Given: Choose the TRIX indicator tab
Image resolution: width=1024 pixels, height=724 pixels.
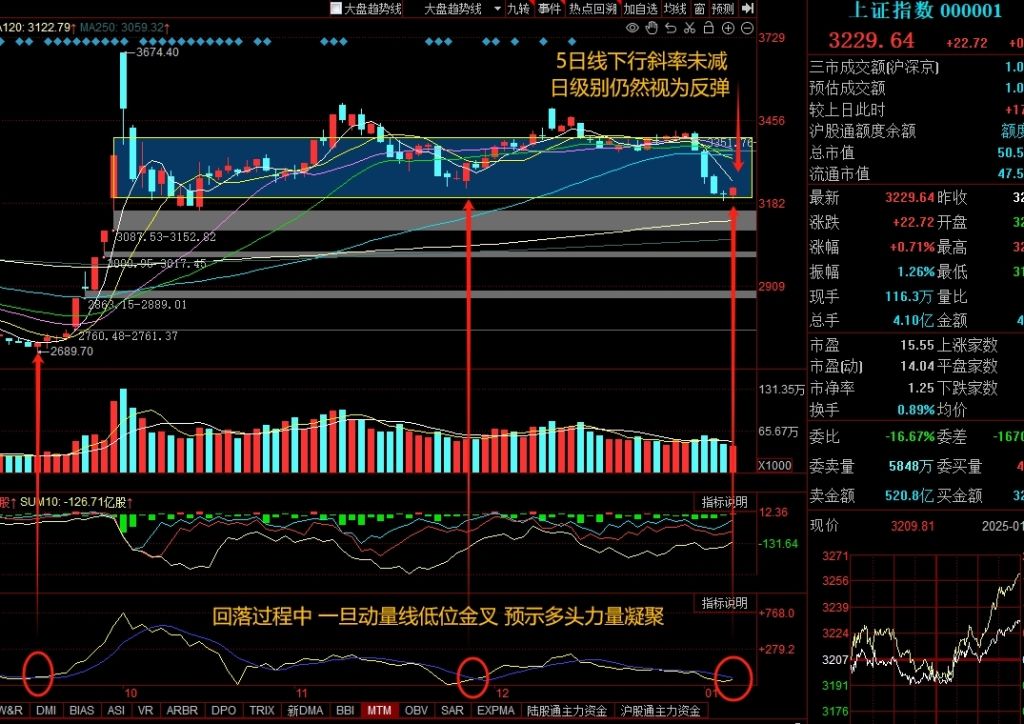Looking at the screenshot, I should (262, 710).
